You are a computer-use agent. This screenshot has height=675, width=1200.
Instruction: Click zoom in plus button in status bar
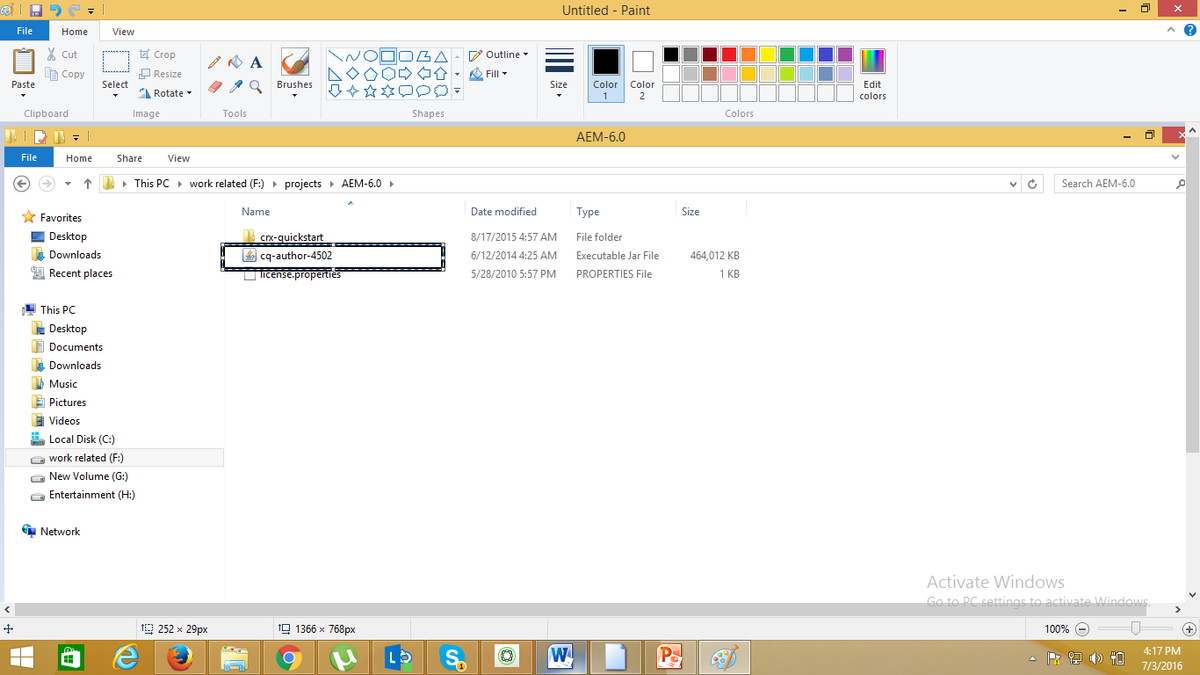click(1188, 629)
